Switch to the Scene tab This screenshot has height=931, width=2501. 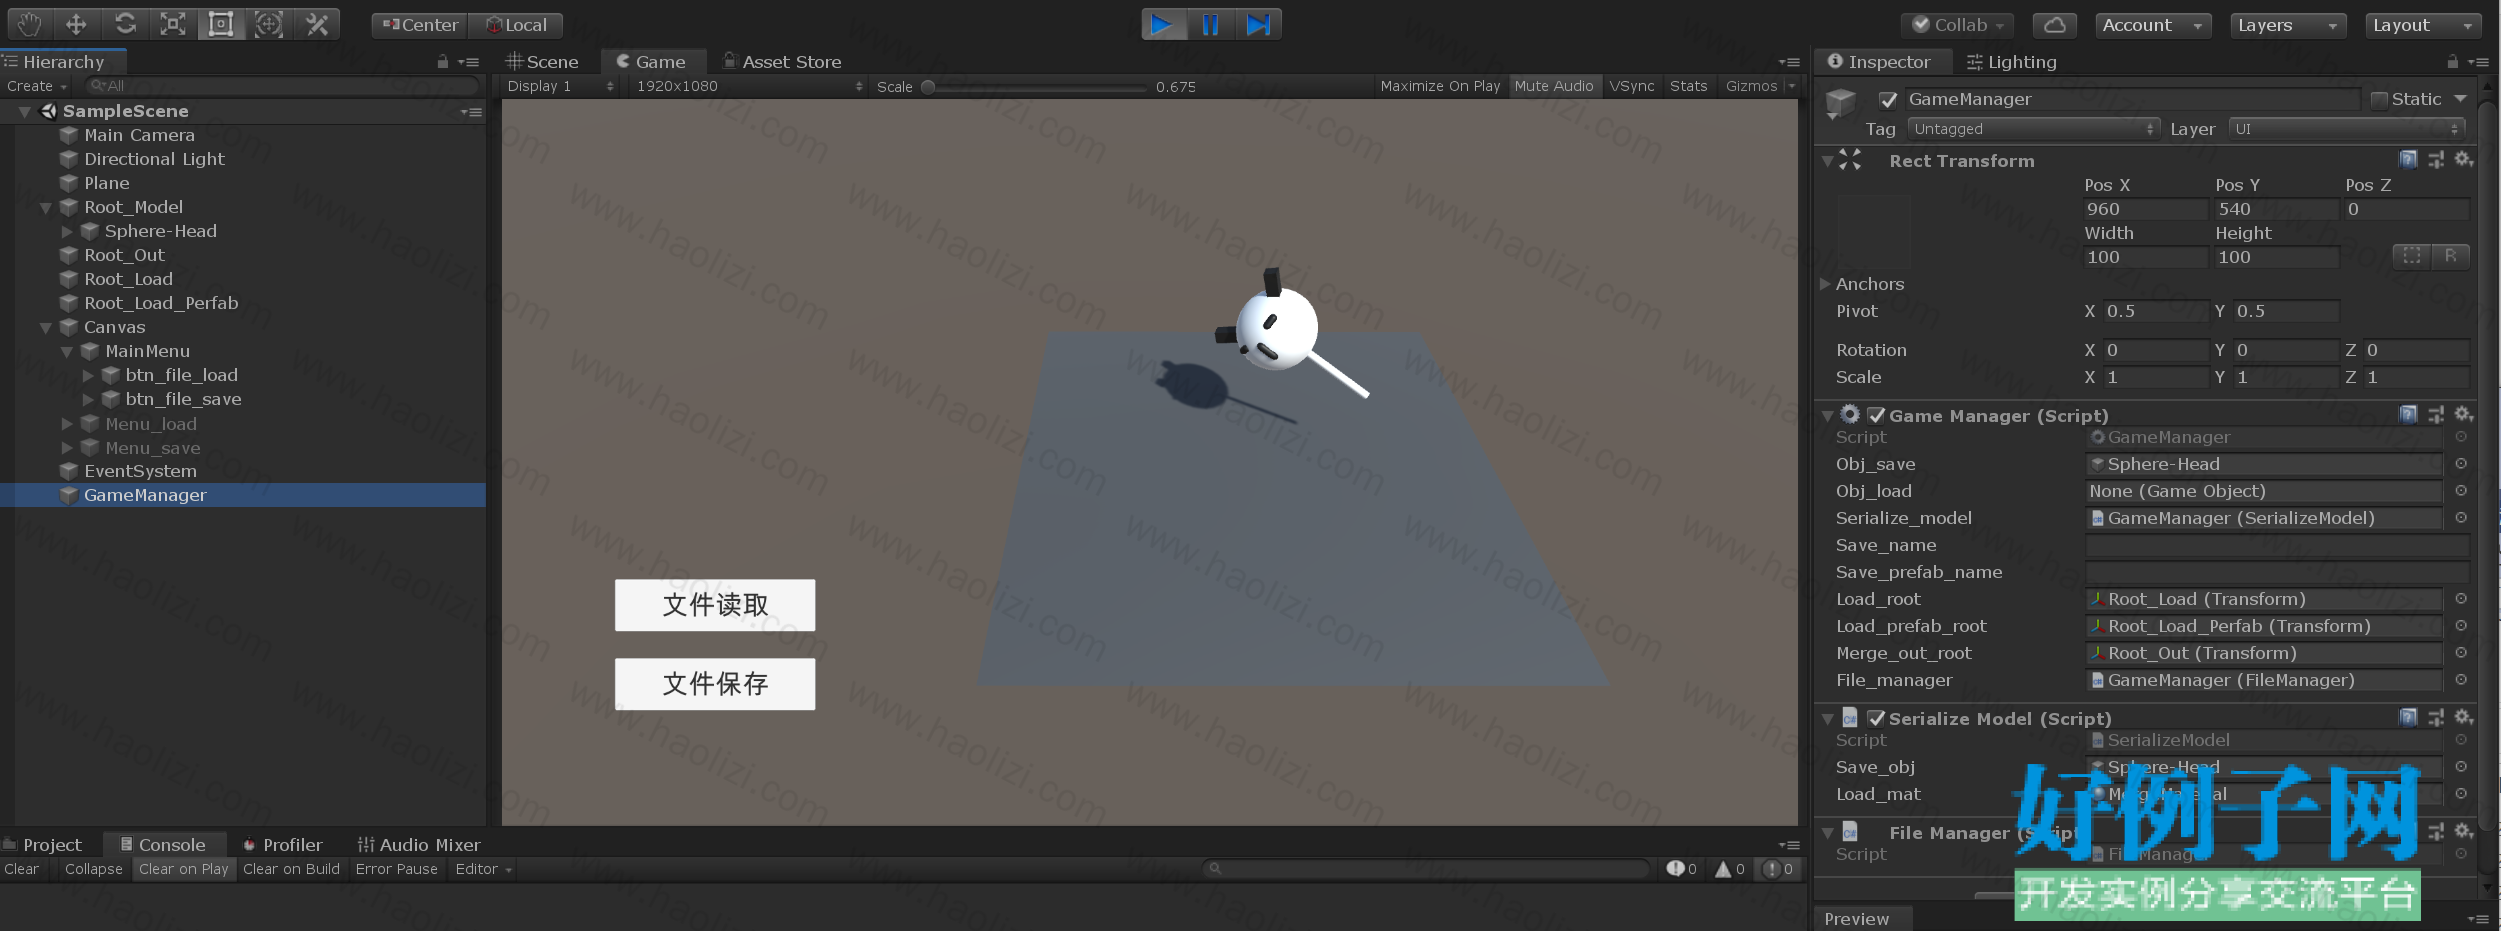tap(543, 62)
